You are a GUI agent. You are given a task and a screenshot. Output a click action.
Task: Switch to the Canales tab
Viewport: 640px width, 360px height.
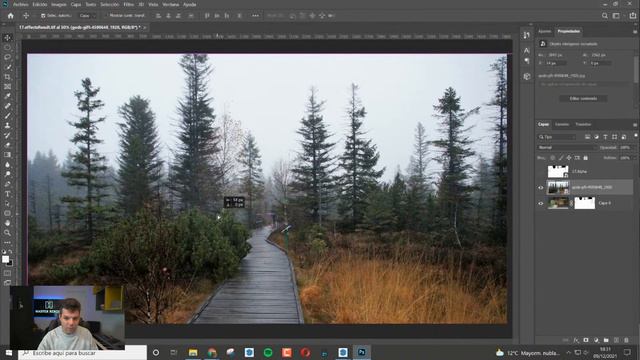point(562,124)
